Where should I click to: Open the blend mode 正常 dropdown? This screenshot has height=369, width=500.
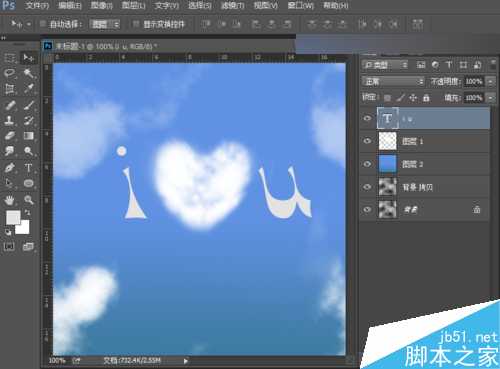click(x=393, y=81)
